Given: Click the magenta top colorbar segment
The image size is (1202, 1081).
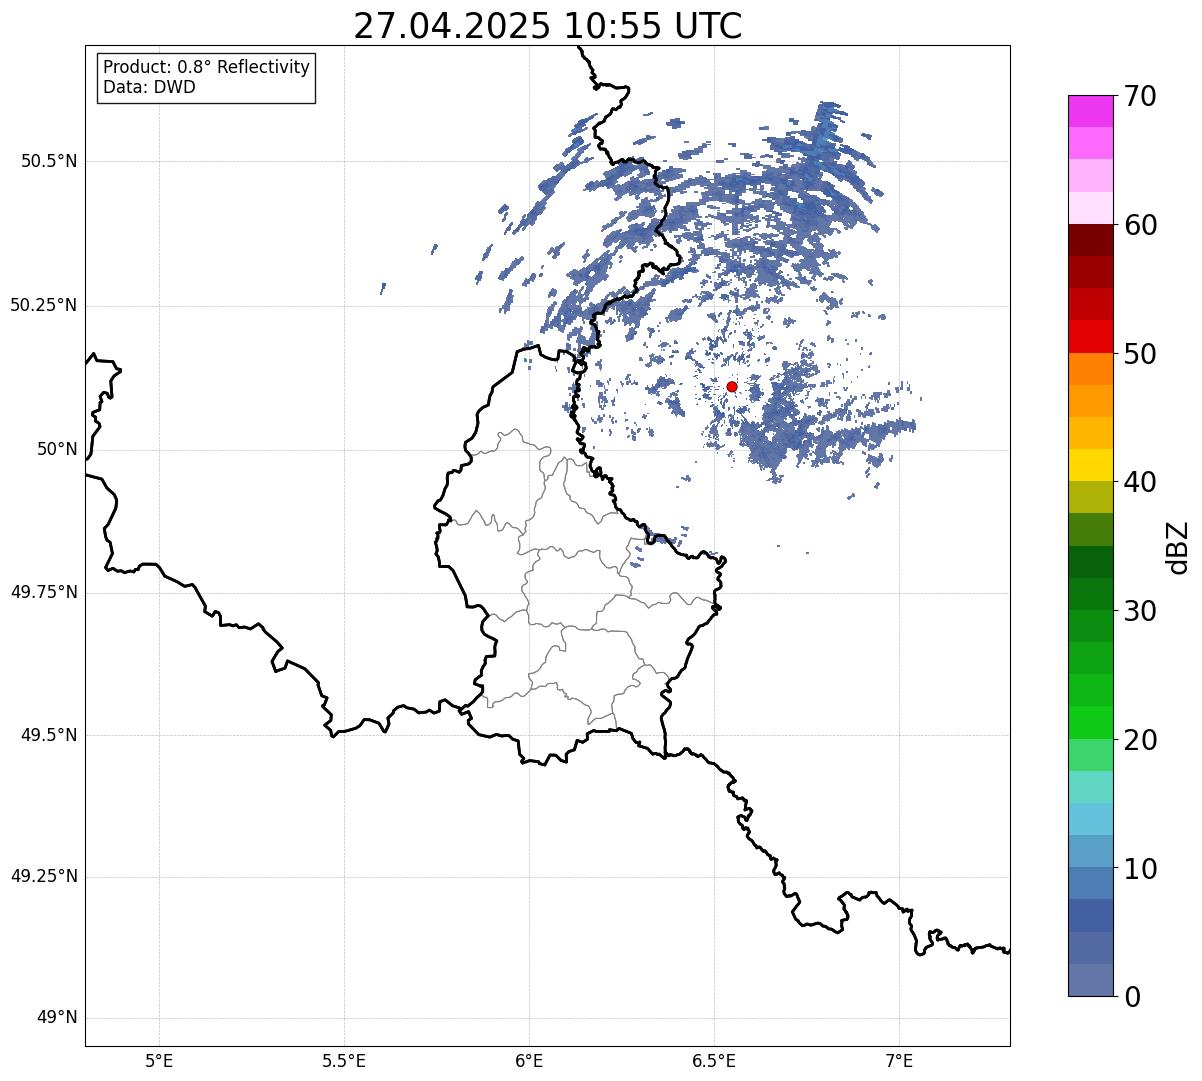Looking at the screenshot, I should tap(1090, 111).
